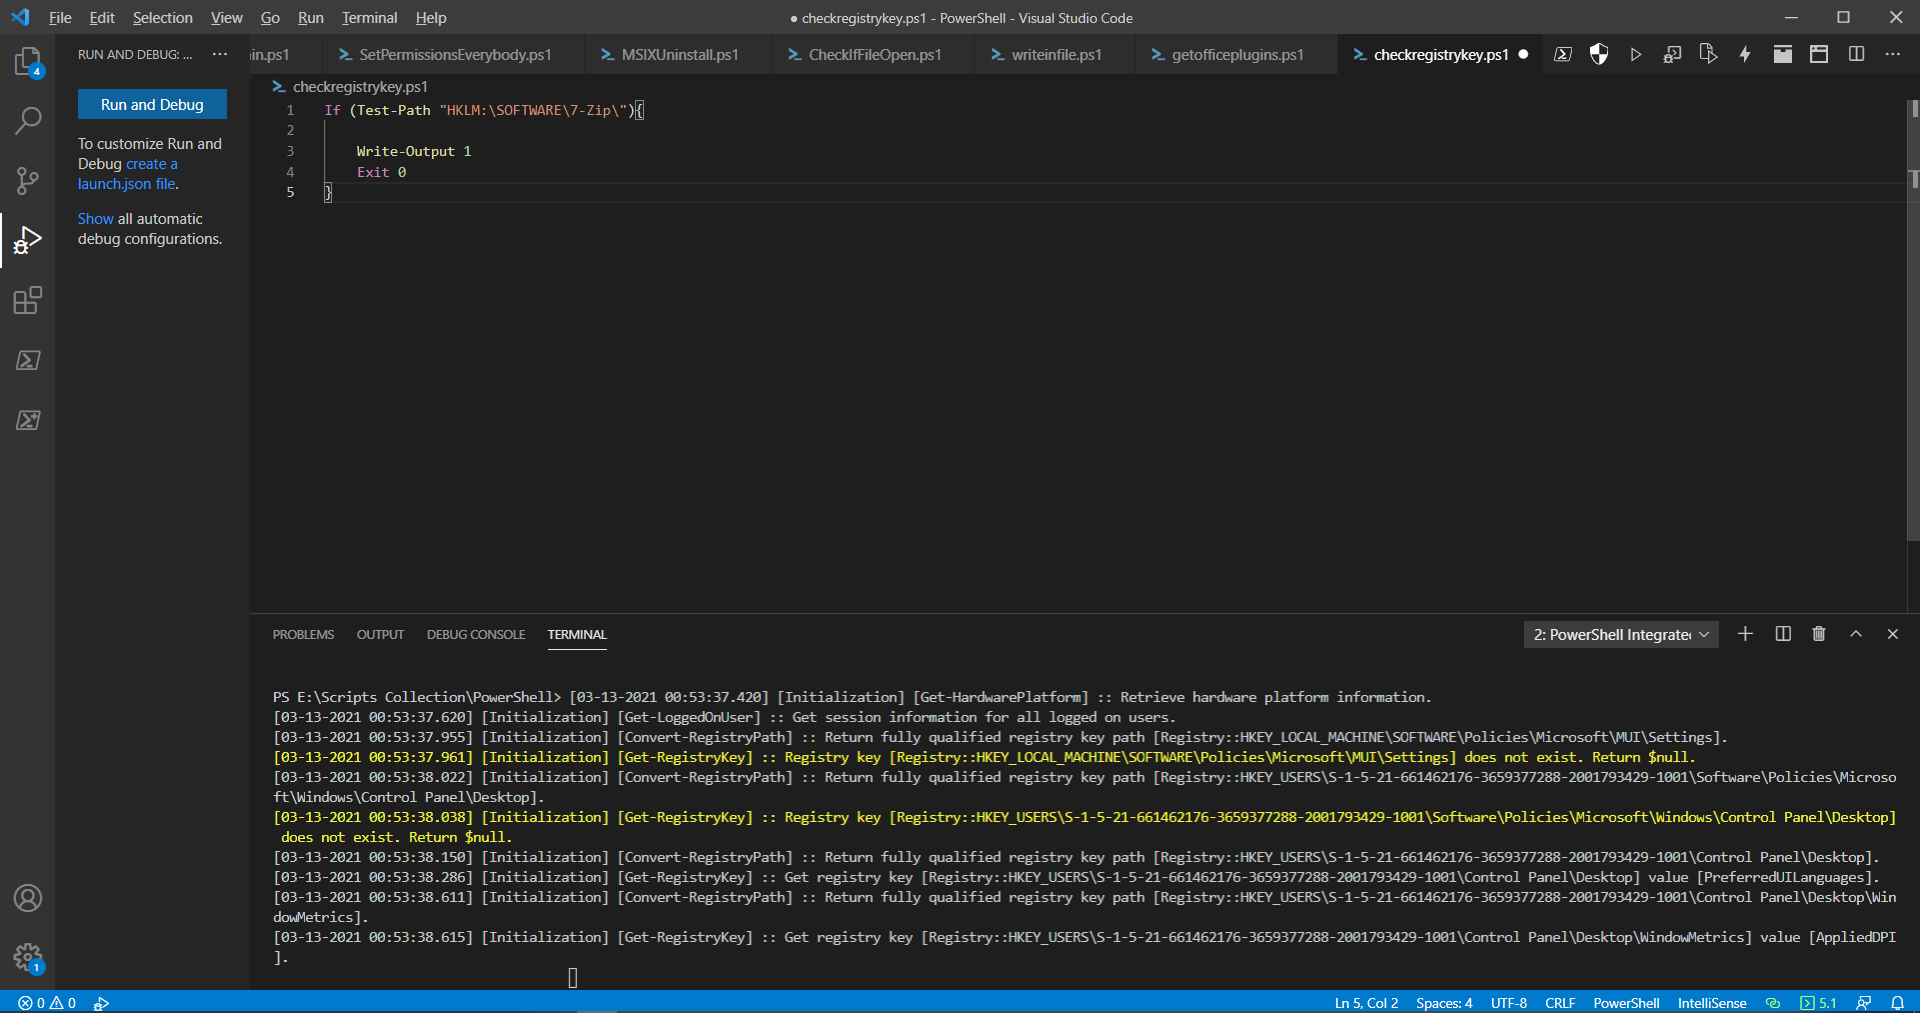Expand Run and Debug panel more options
Screen dimensions: 1920x1013
(x=220, y=55)
